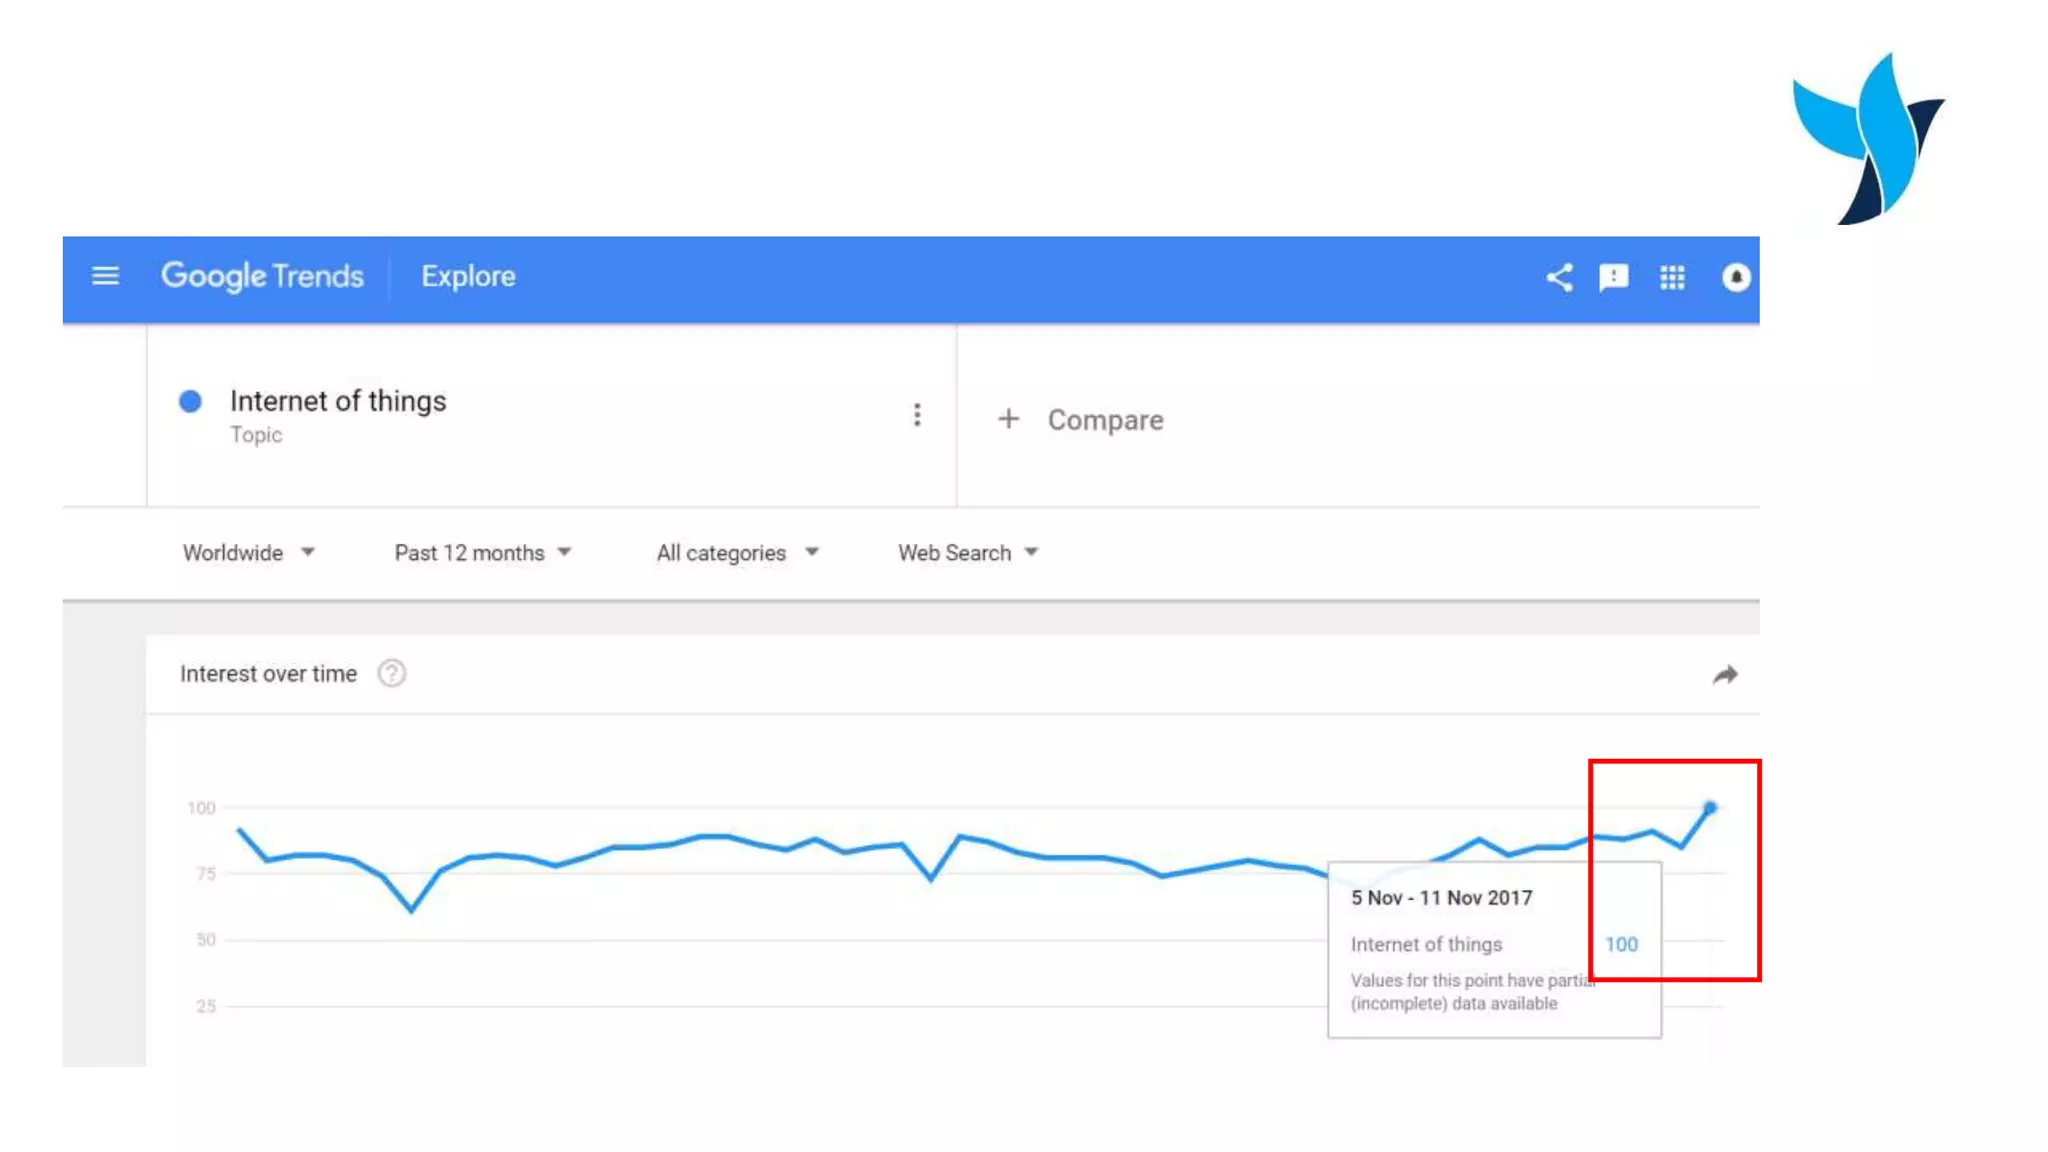The image size is (2048, 1152).
Task: Open the hamburger navigation menu
Action: click(x=105, y=276)
